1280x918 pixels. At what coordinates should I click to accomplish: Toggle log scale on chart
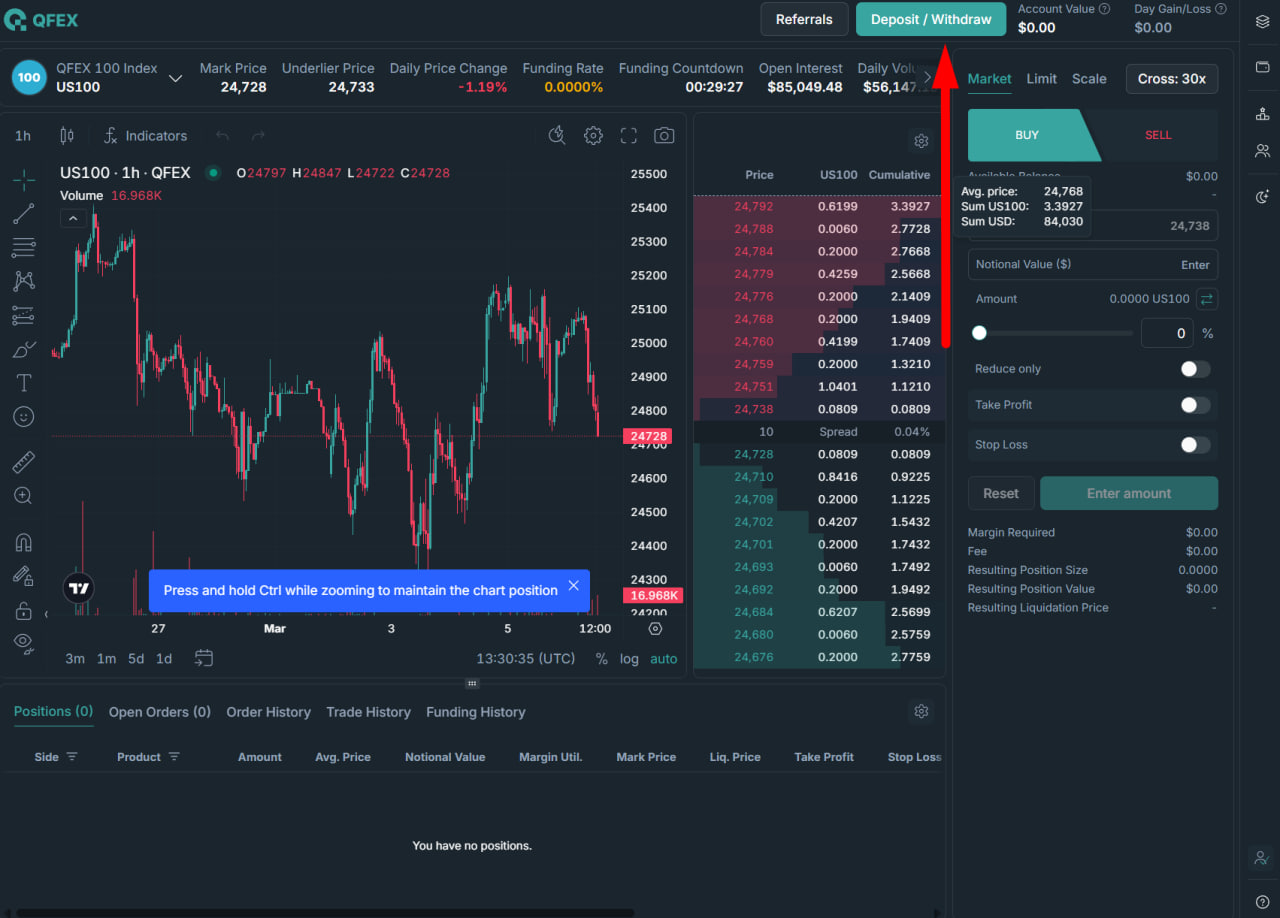629,659
